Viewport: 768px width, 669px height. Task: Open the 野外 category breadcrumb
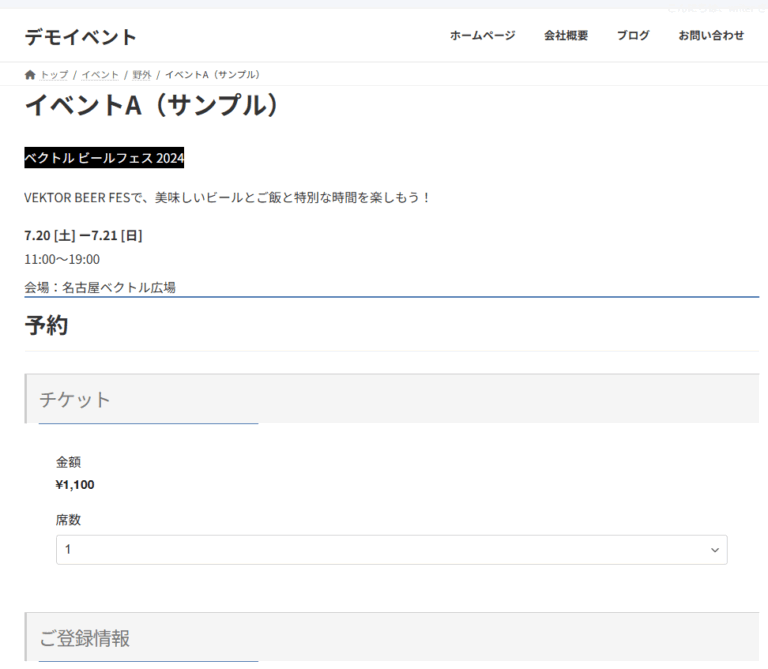point(142,75)
